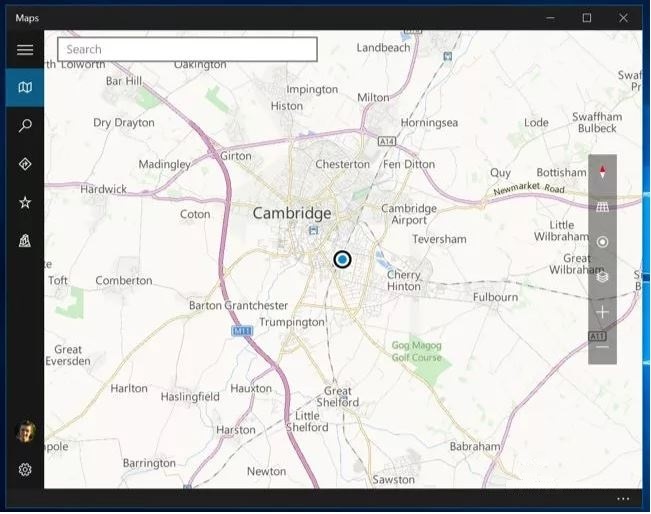651x514 pixels.
Task: Click the Hardwick label
Action: click(103, 189)
